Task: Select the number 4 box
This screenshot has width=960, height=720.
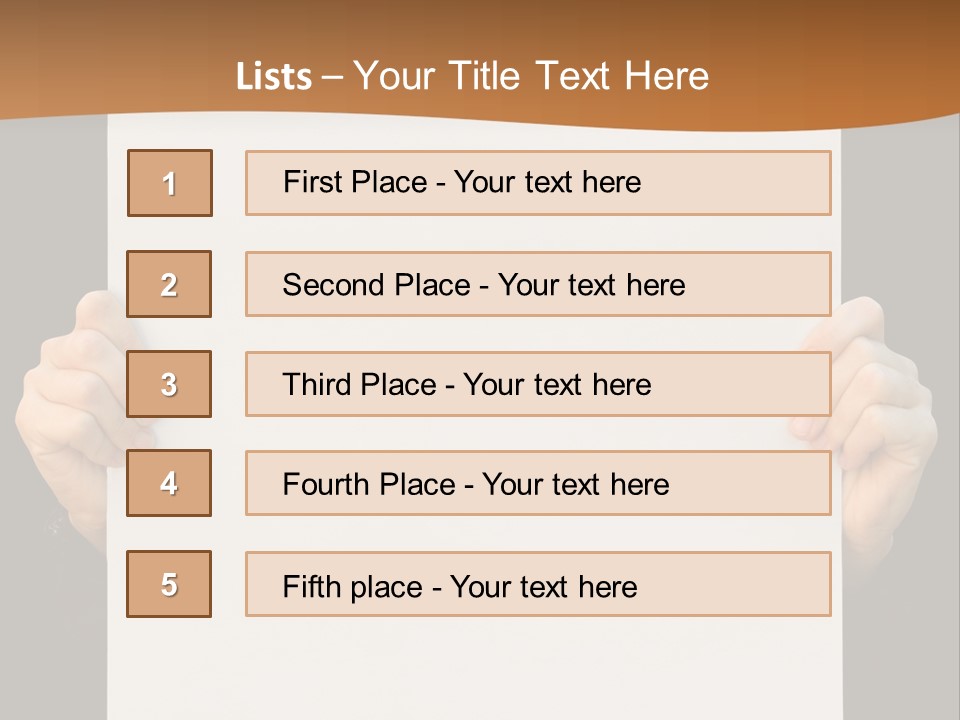Action: point(169,483)
